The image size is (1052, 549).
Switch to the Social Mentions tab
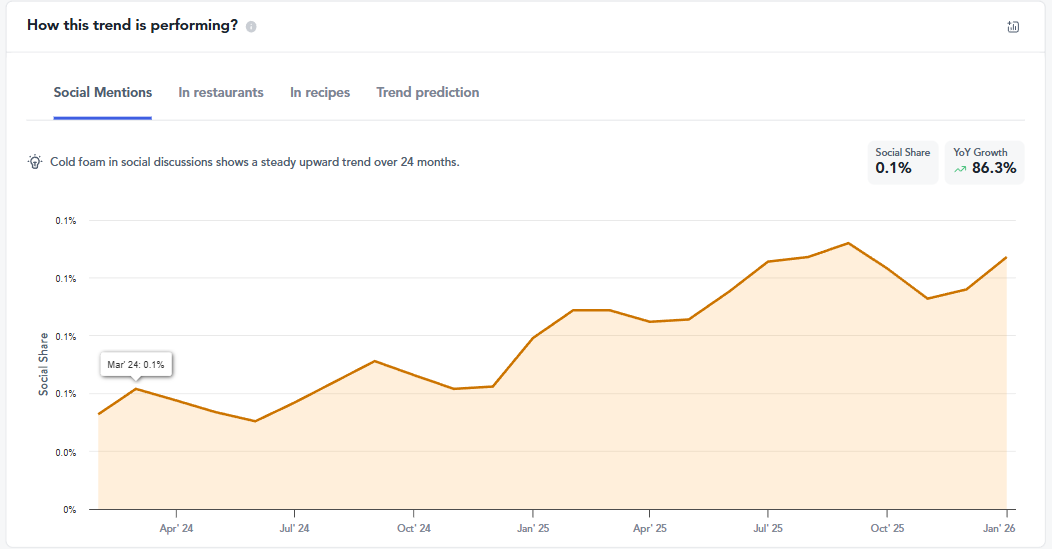(103, 92)
